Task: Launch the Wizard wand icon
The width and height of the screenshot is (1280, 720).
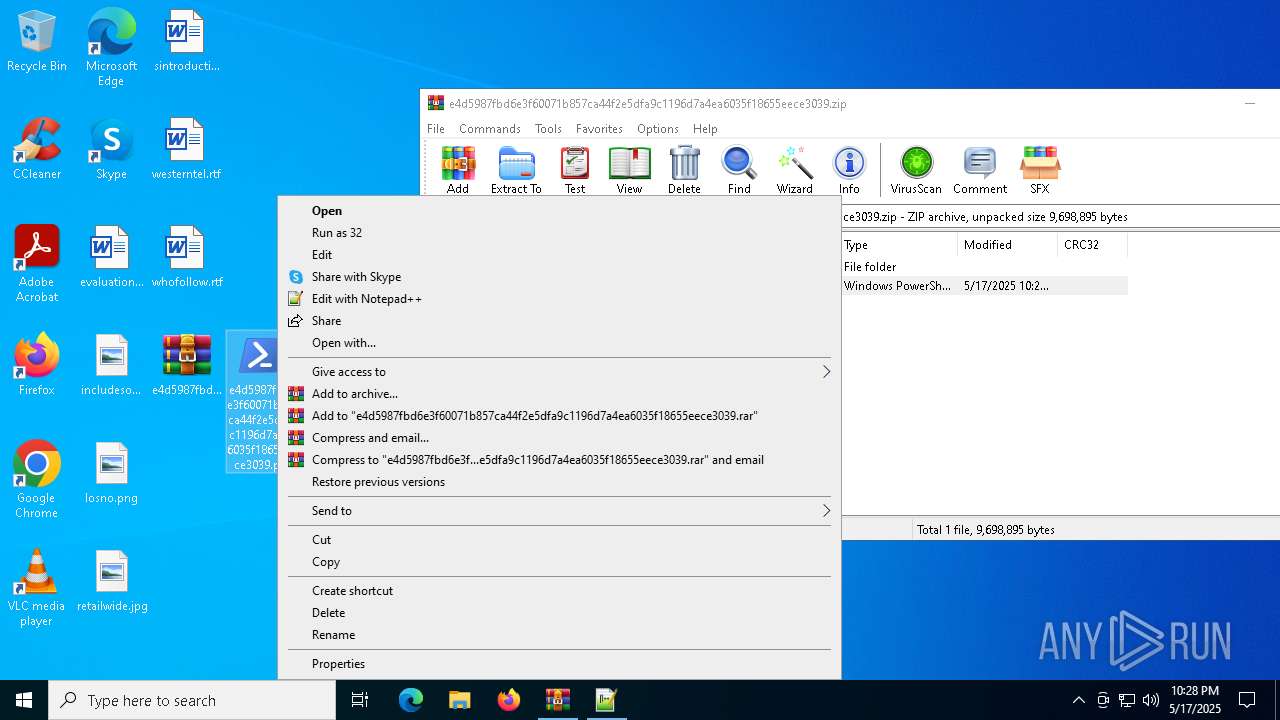Action: (x=795, y=170)
